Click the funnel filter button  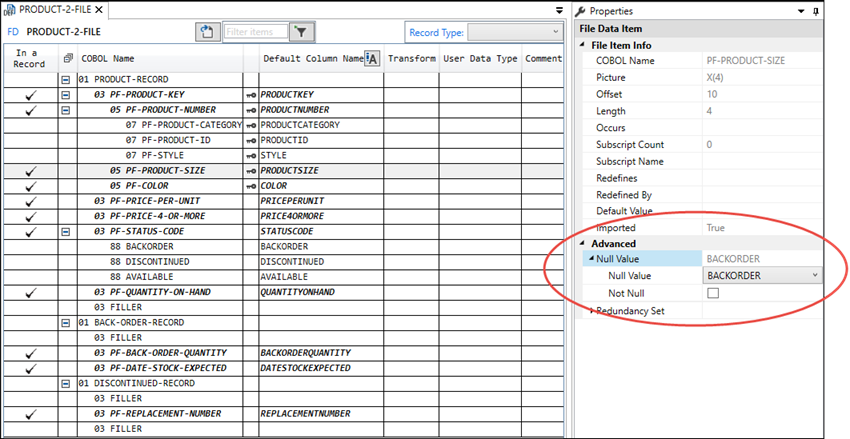(301, 32)
